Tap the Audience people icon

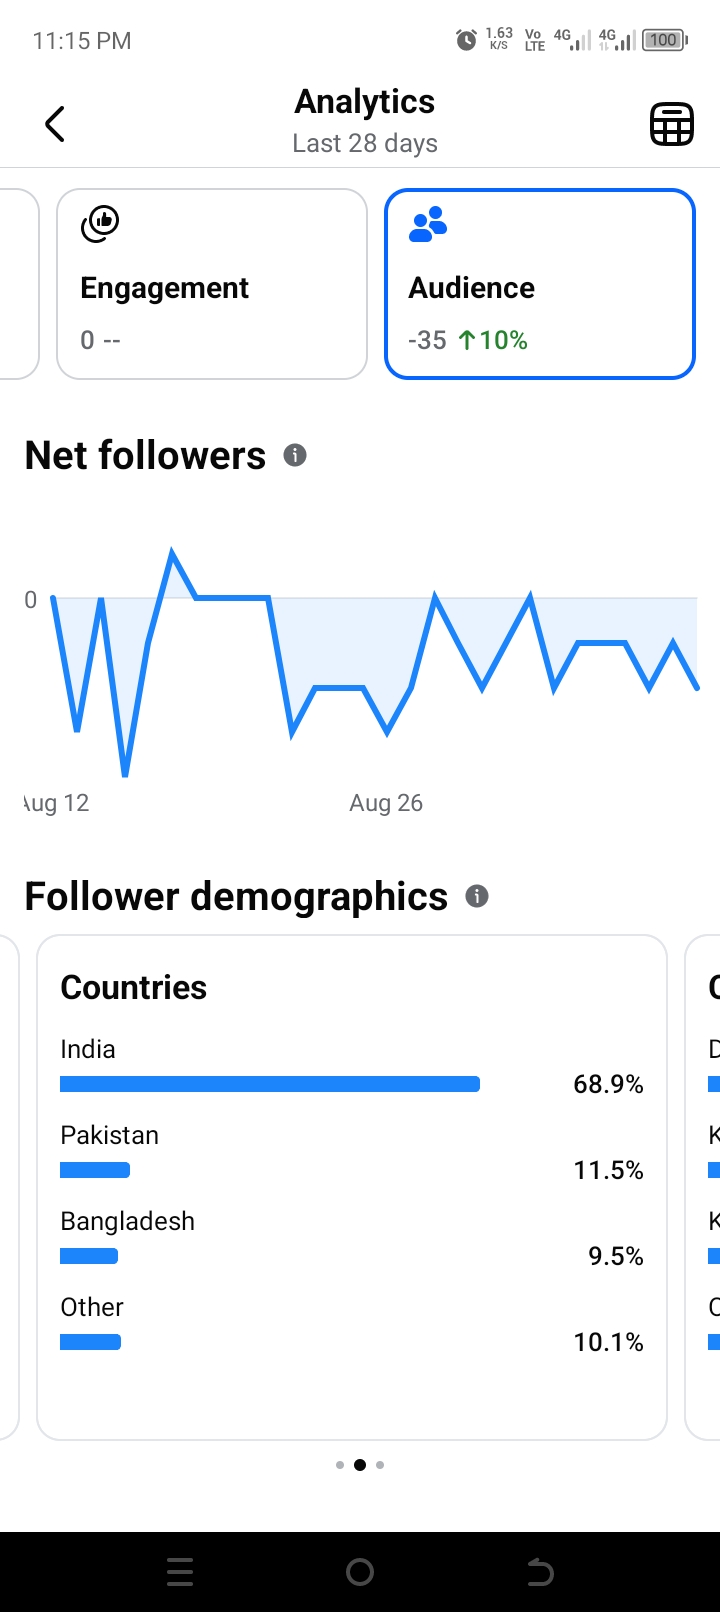428,224
